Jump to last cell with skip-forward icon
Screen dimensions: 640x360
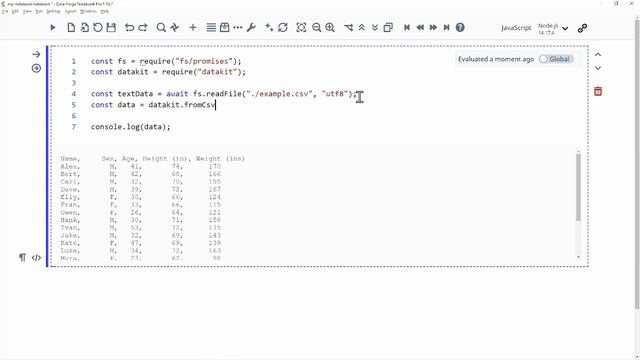[x=447, y=27]
